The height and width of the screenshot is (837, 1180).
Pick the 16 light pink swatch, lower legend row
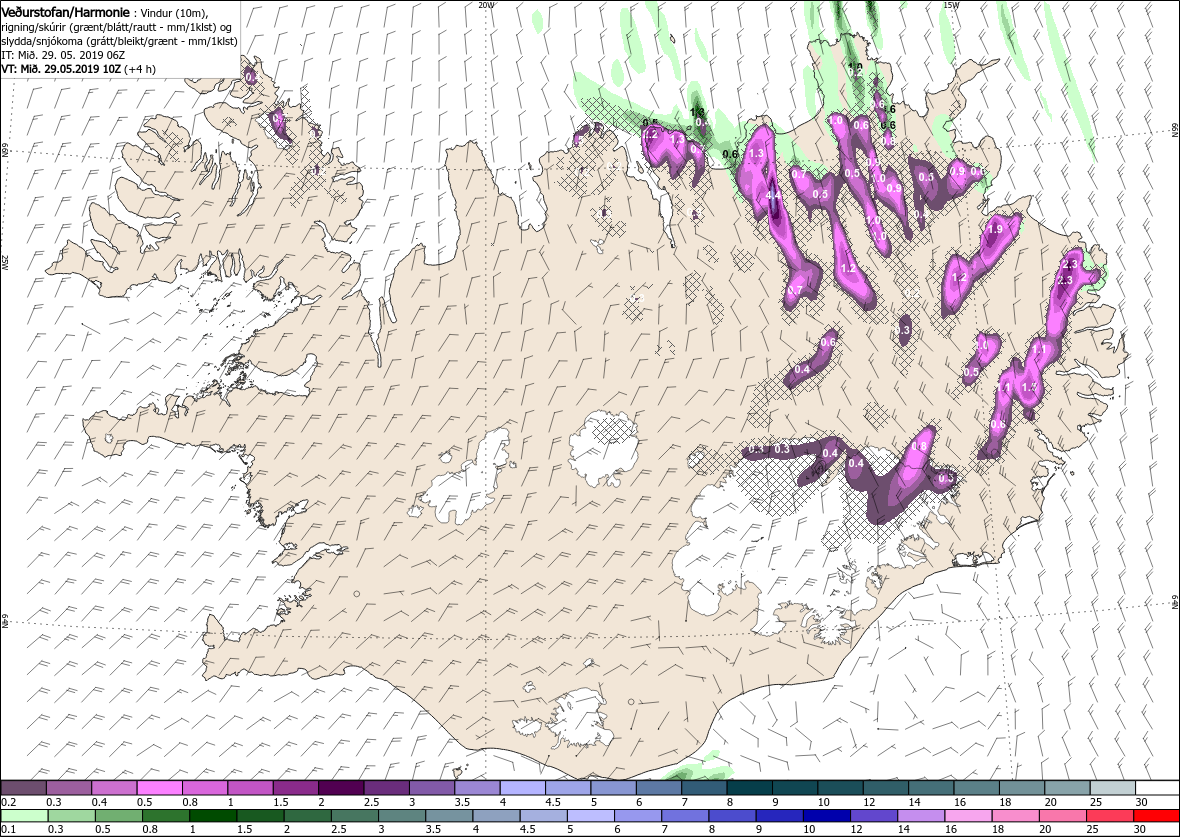[968, 816]
